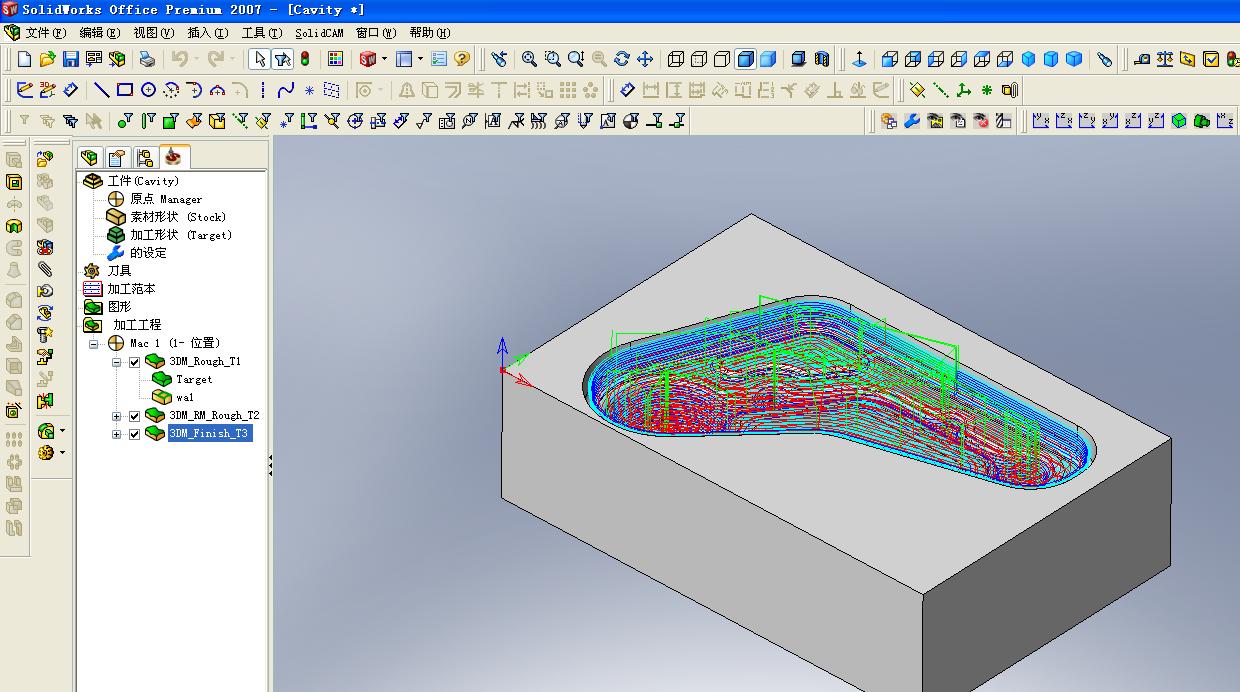Open the 文件 (File) menu

(45, 33)
